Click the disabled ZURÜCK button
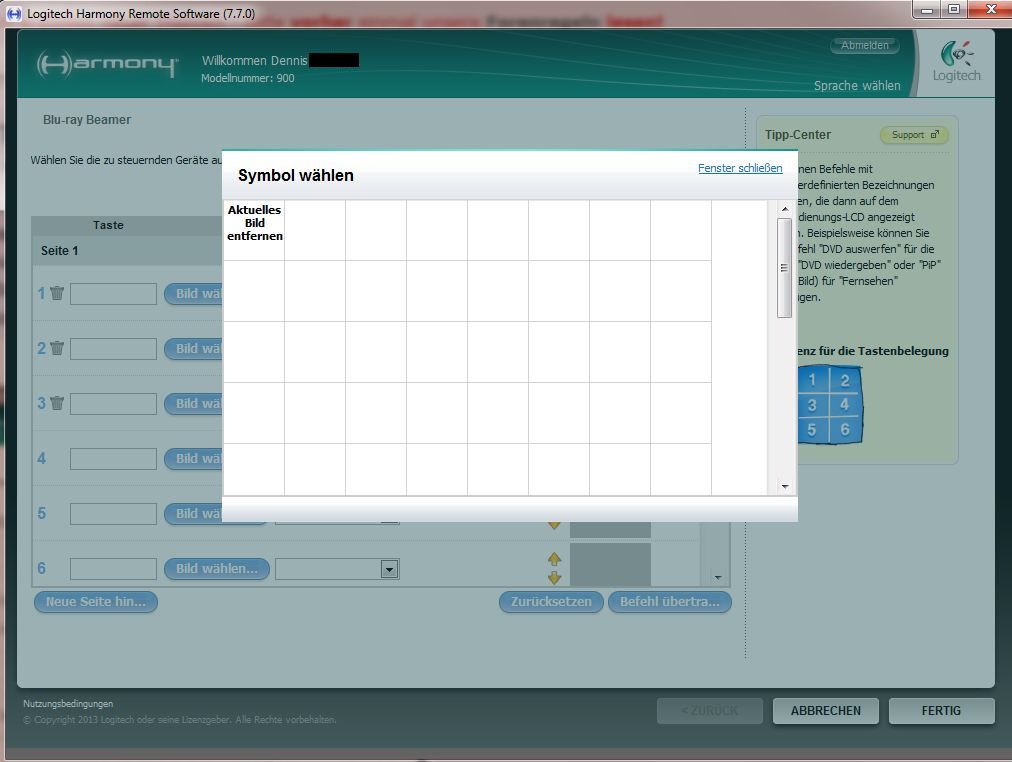Screen dimensions: 1012x762 tap(710, 710)
